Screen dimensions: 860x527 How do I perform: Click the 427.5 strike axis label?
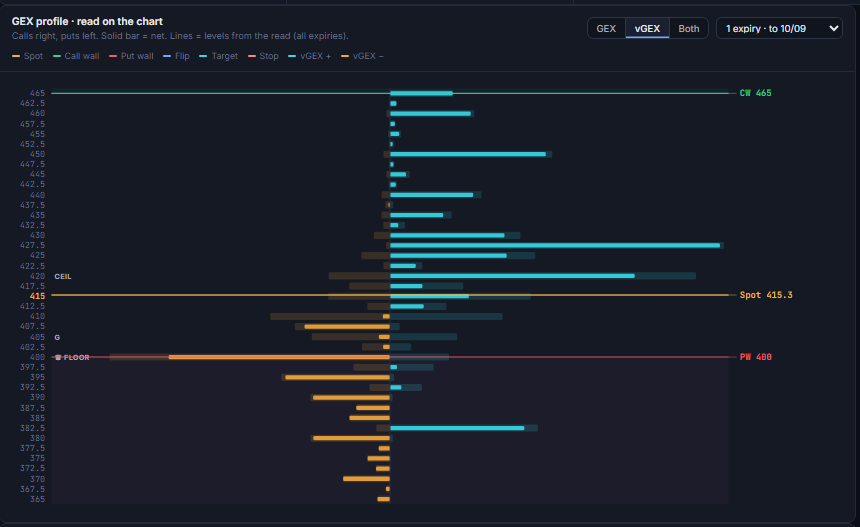click(x=32, y=245)
